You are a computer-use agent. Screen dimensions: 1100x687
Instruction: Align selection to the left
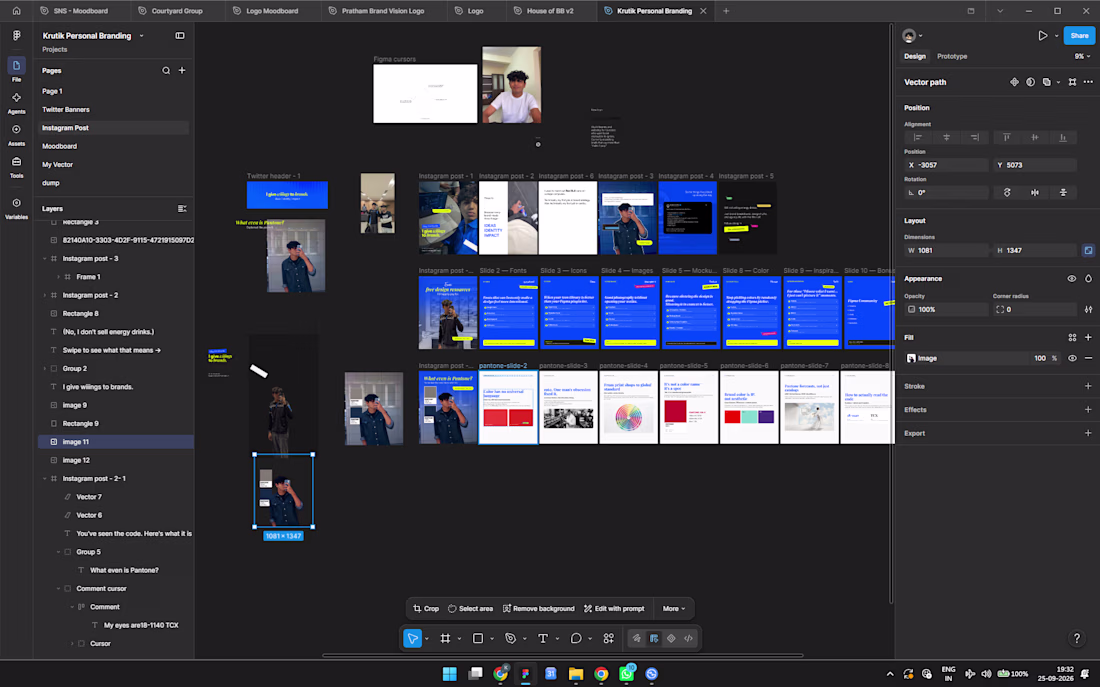918,138
